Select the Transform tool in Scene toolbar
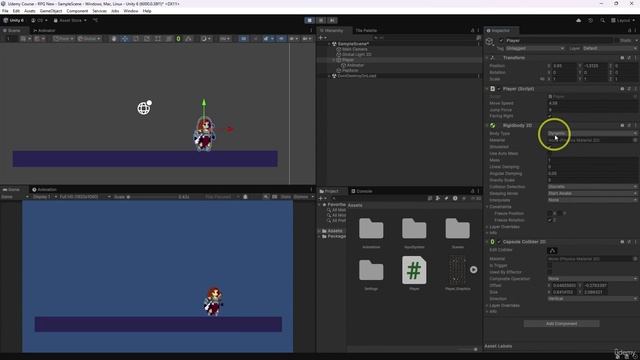Screen dimensions: 640x360 [169, 39]
